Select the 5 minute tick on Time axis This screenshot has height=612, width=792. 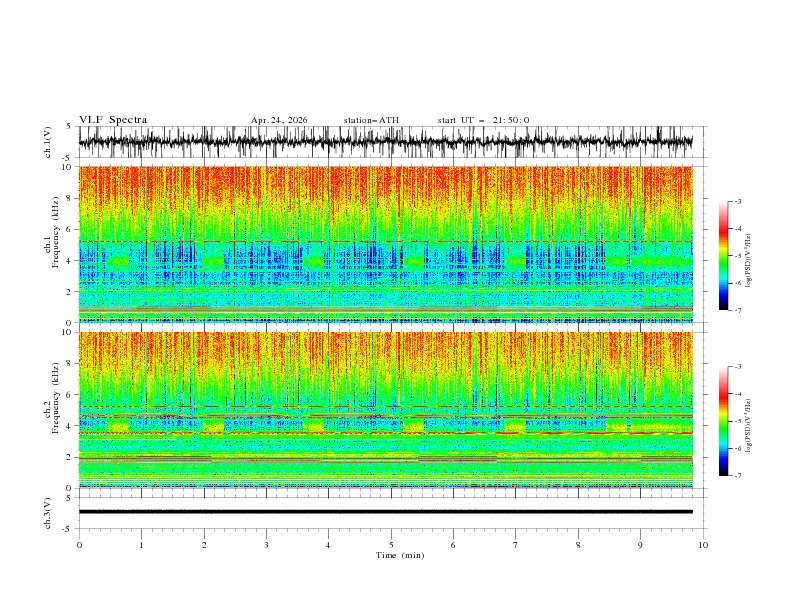coord(391,545)
